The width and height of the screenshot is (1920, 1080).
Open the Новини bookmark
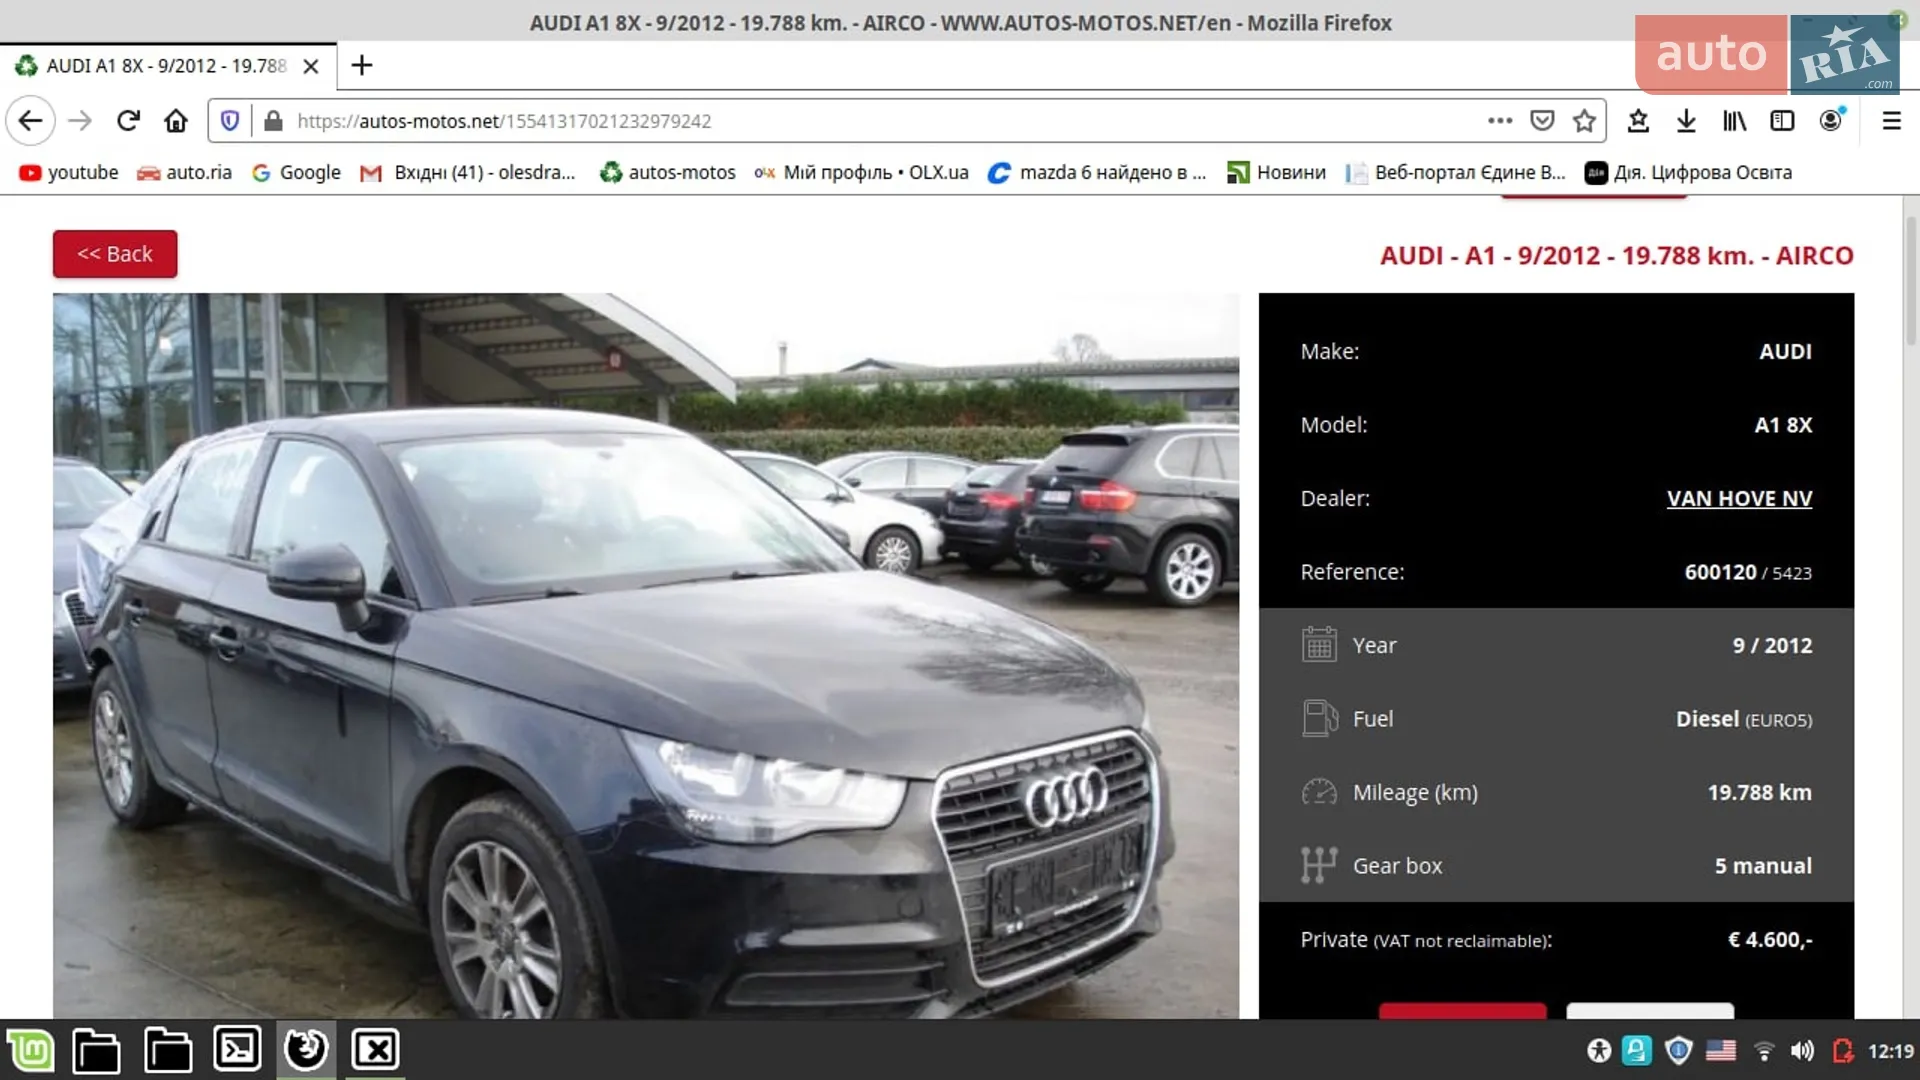pyautogui.click(x=1277, y=173)
